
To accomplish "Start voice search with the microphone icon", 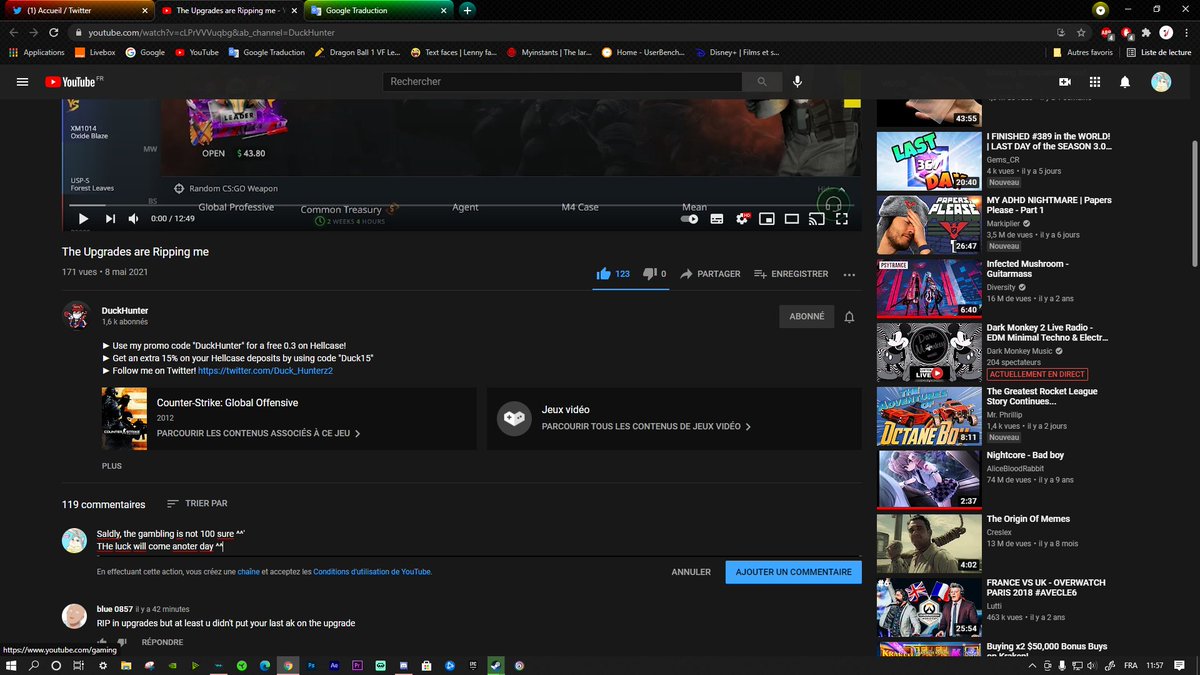I will [x=798, y=82].
